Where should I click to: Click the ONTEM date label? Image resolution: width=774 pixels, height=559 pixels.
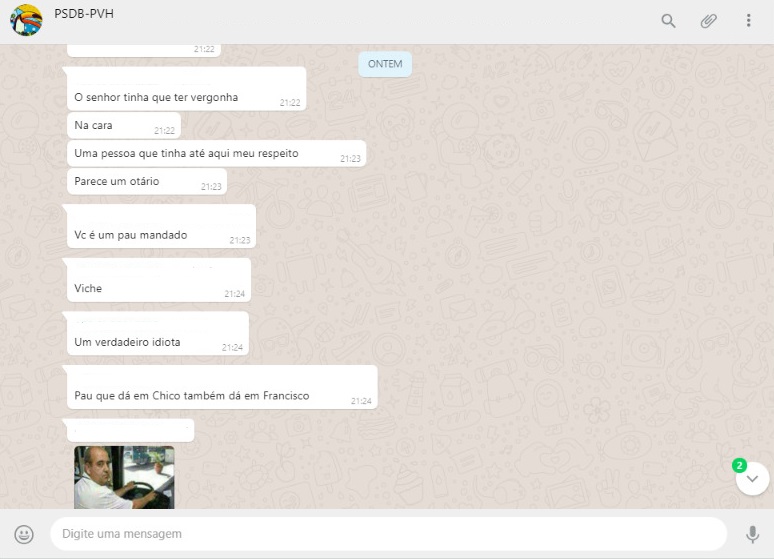pos(385,64)
